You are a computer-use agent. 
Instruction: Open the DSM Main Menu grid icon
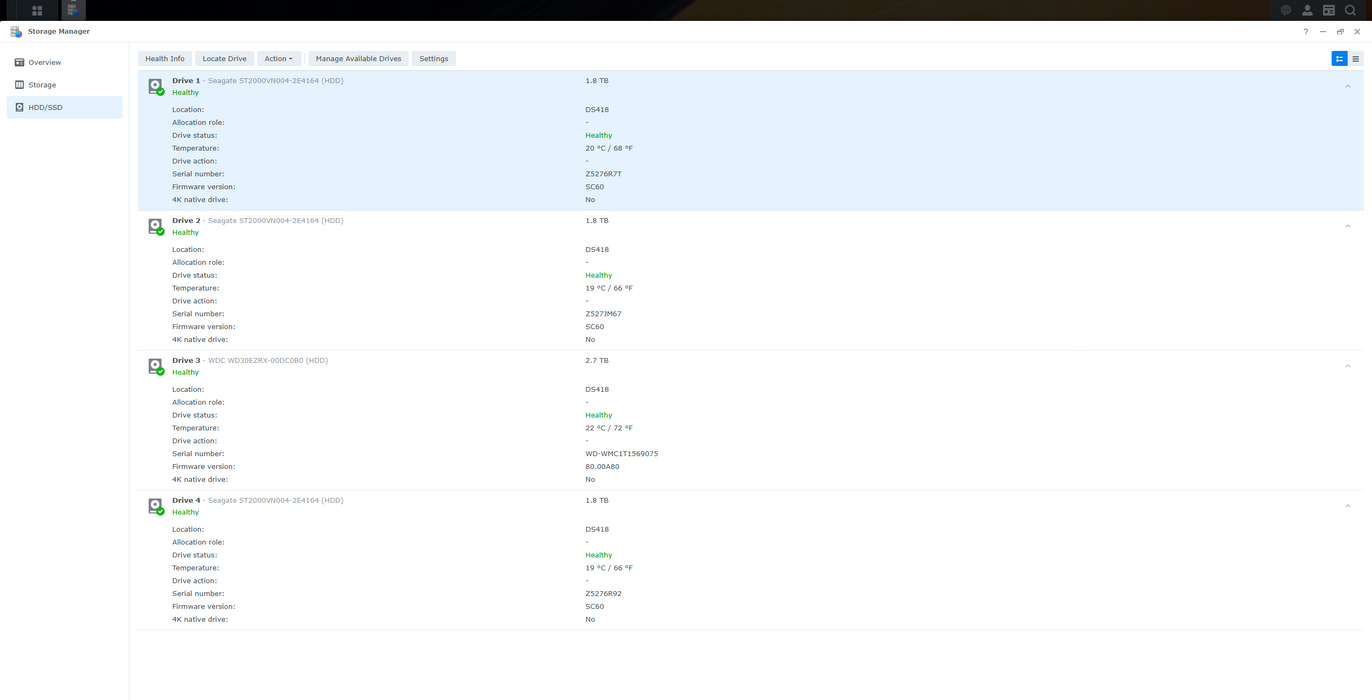(37, 10)
